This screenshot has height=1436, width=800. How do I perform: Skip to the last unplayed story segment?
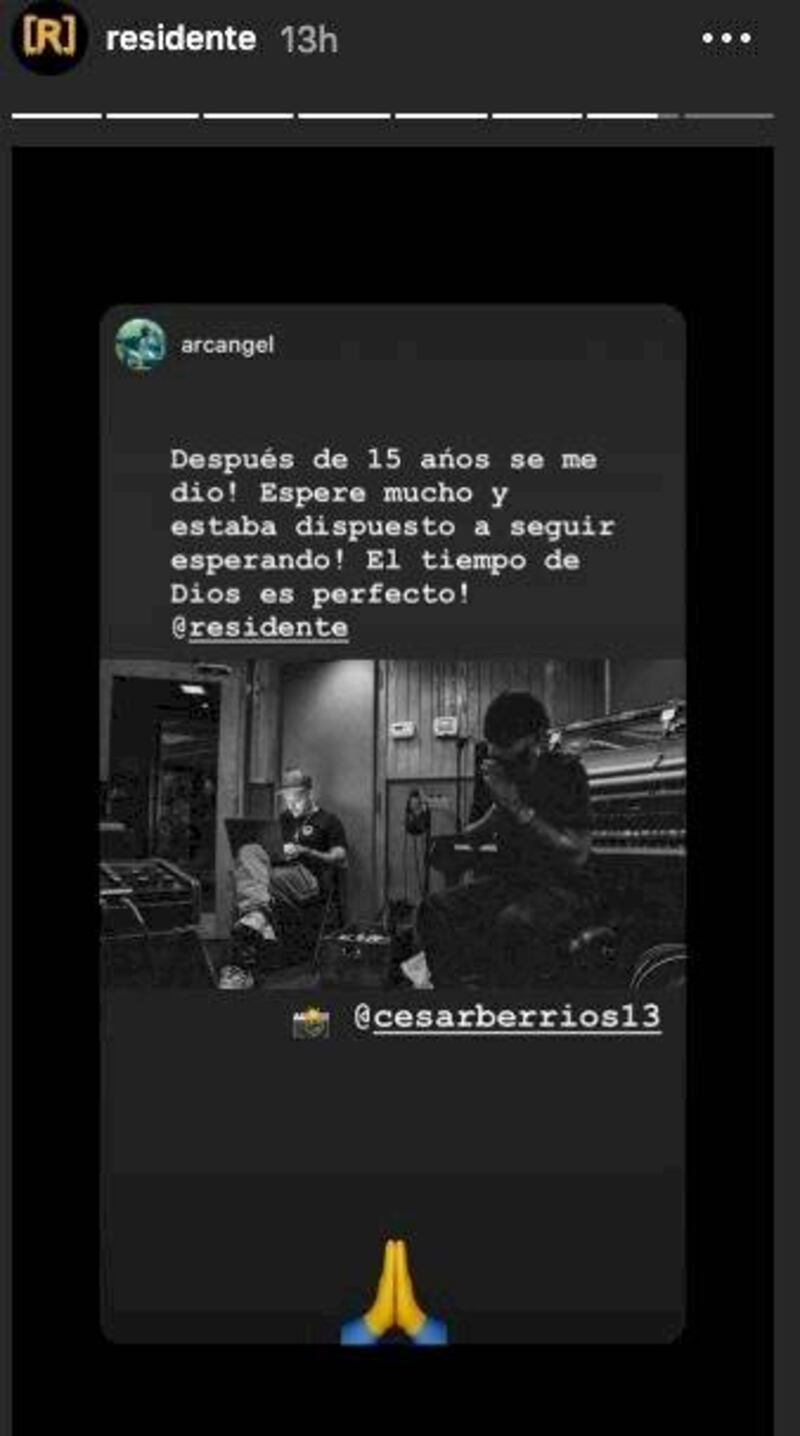(729, 116)
